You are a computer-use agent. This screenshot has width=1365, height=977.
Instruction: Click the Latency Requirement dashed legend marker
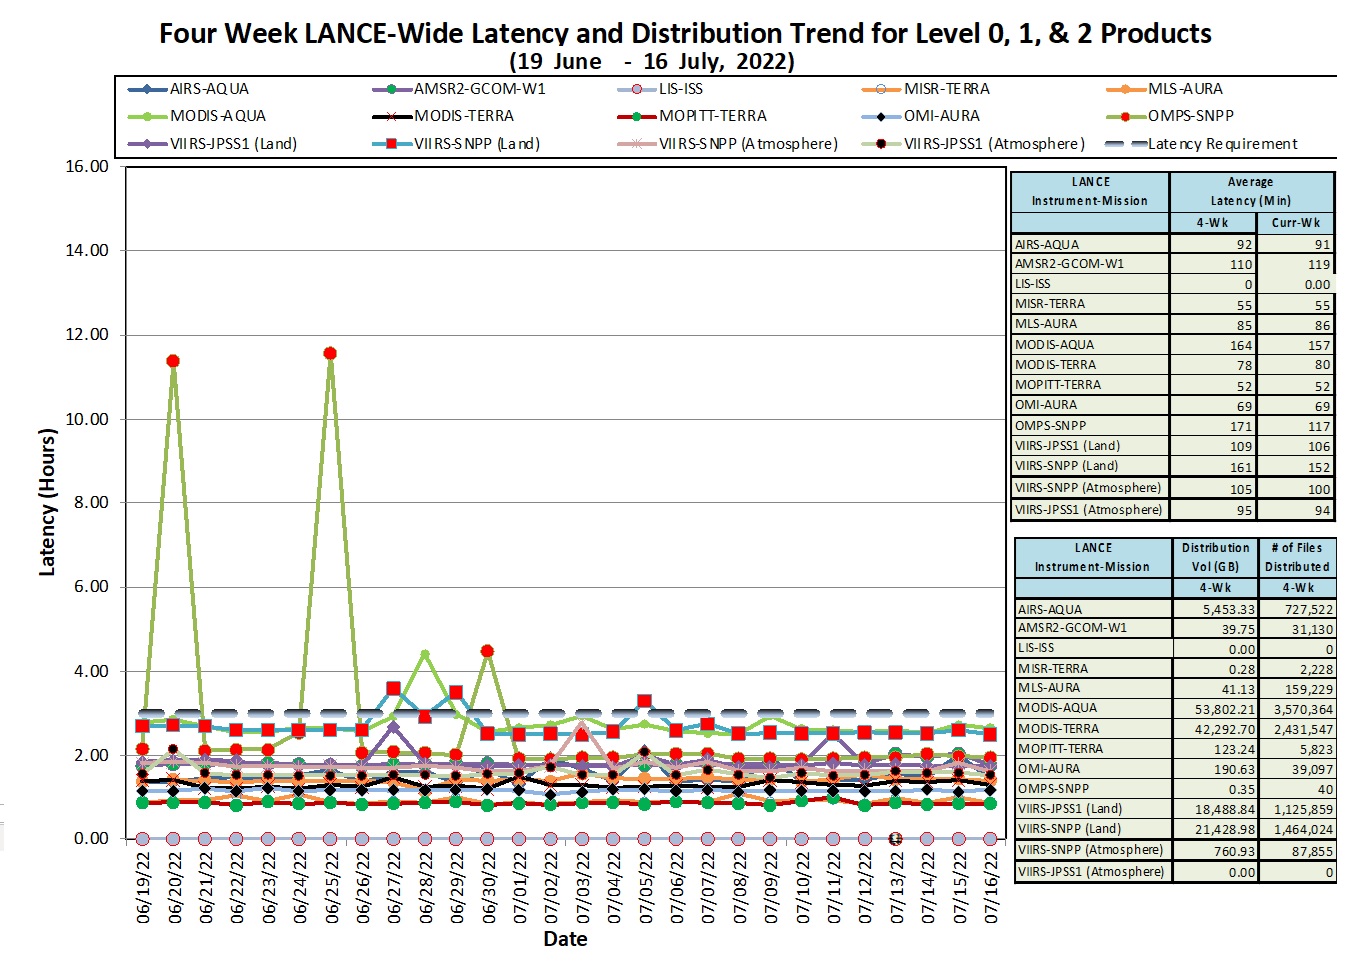click(x=1125, y=144)
